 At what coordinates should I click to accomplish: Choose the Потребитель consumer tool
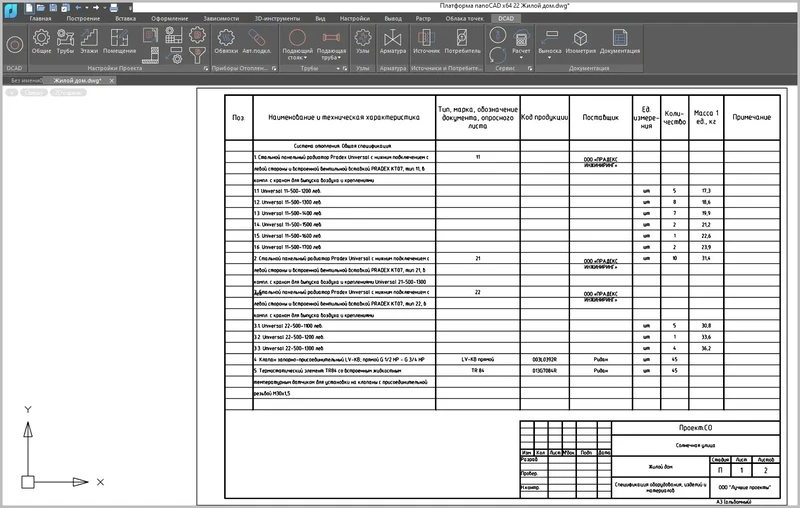tap(462, 40)
